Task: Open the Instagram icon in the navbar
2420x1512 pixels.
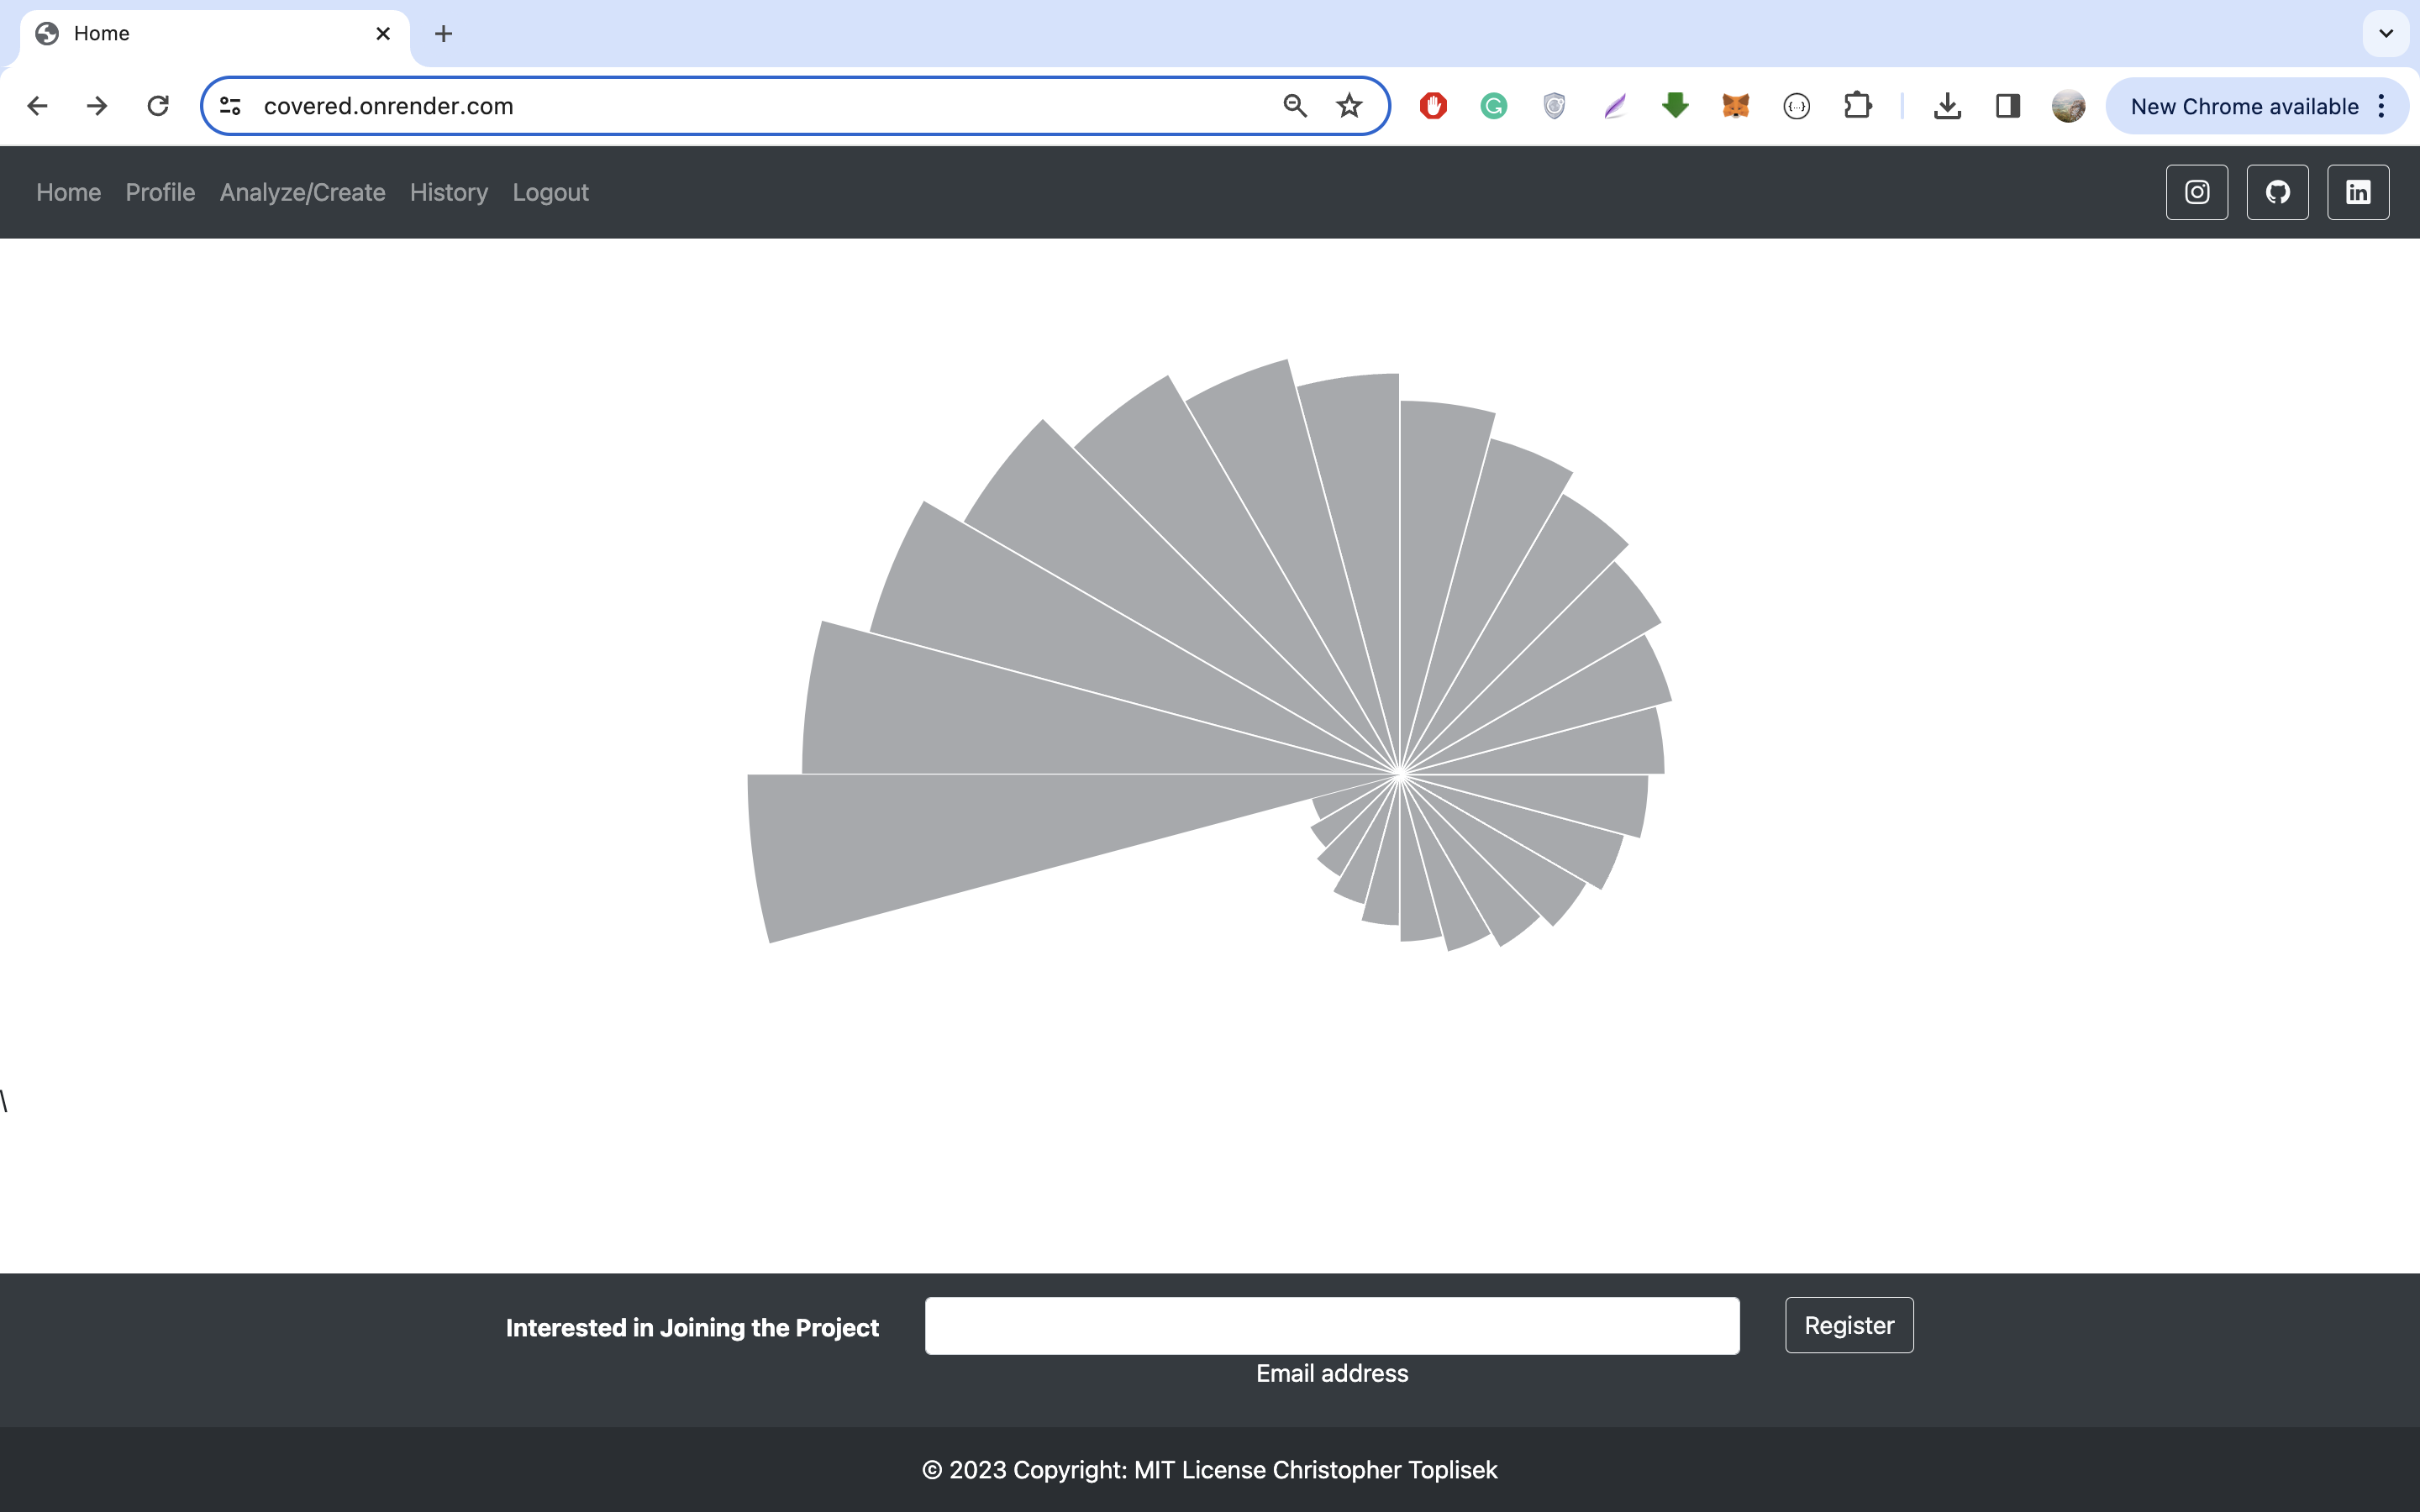Action: (2197, 192)
